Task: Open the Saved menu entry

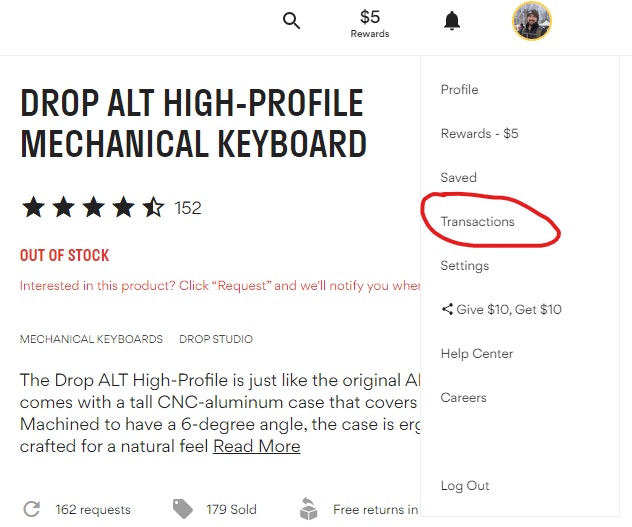Action: click(458, 178)
